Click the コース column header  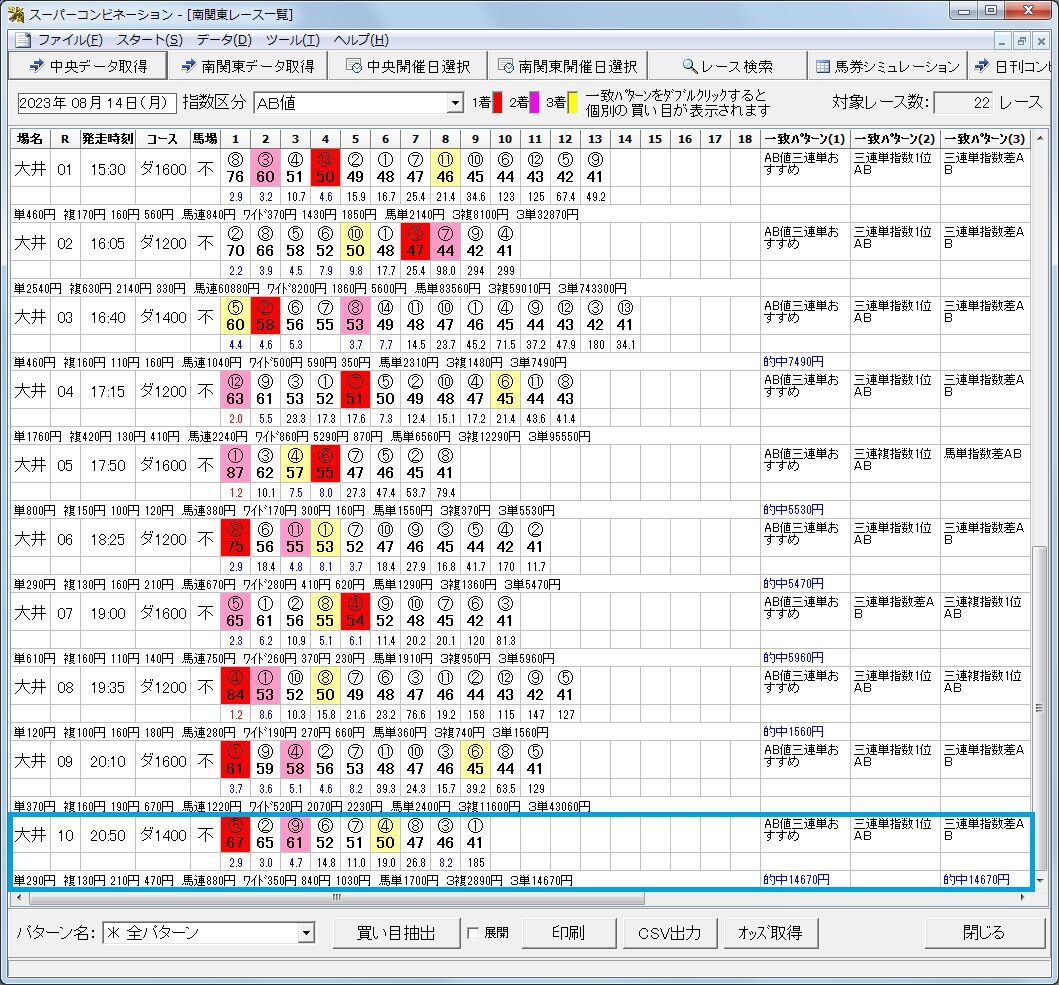click(x=162, y=138)
